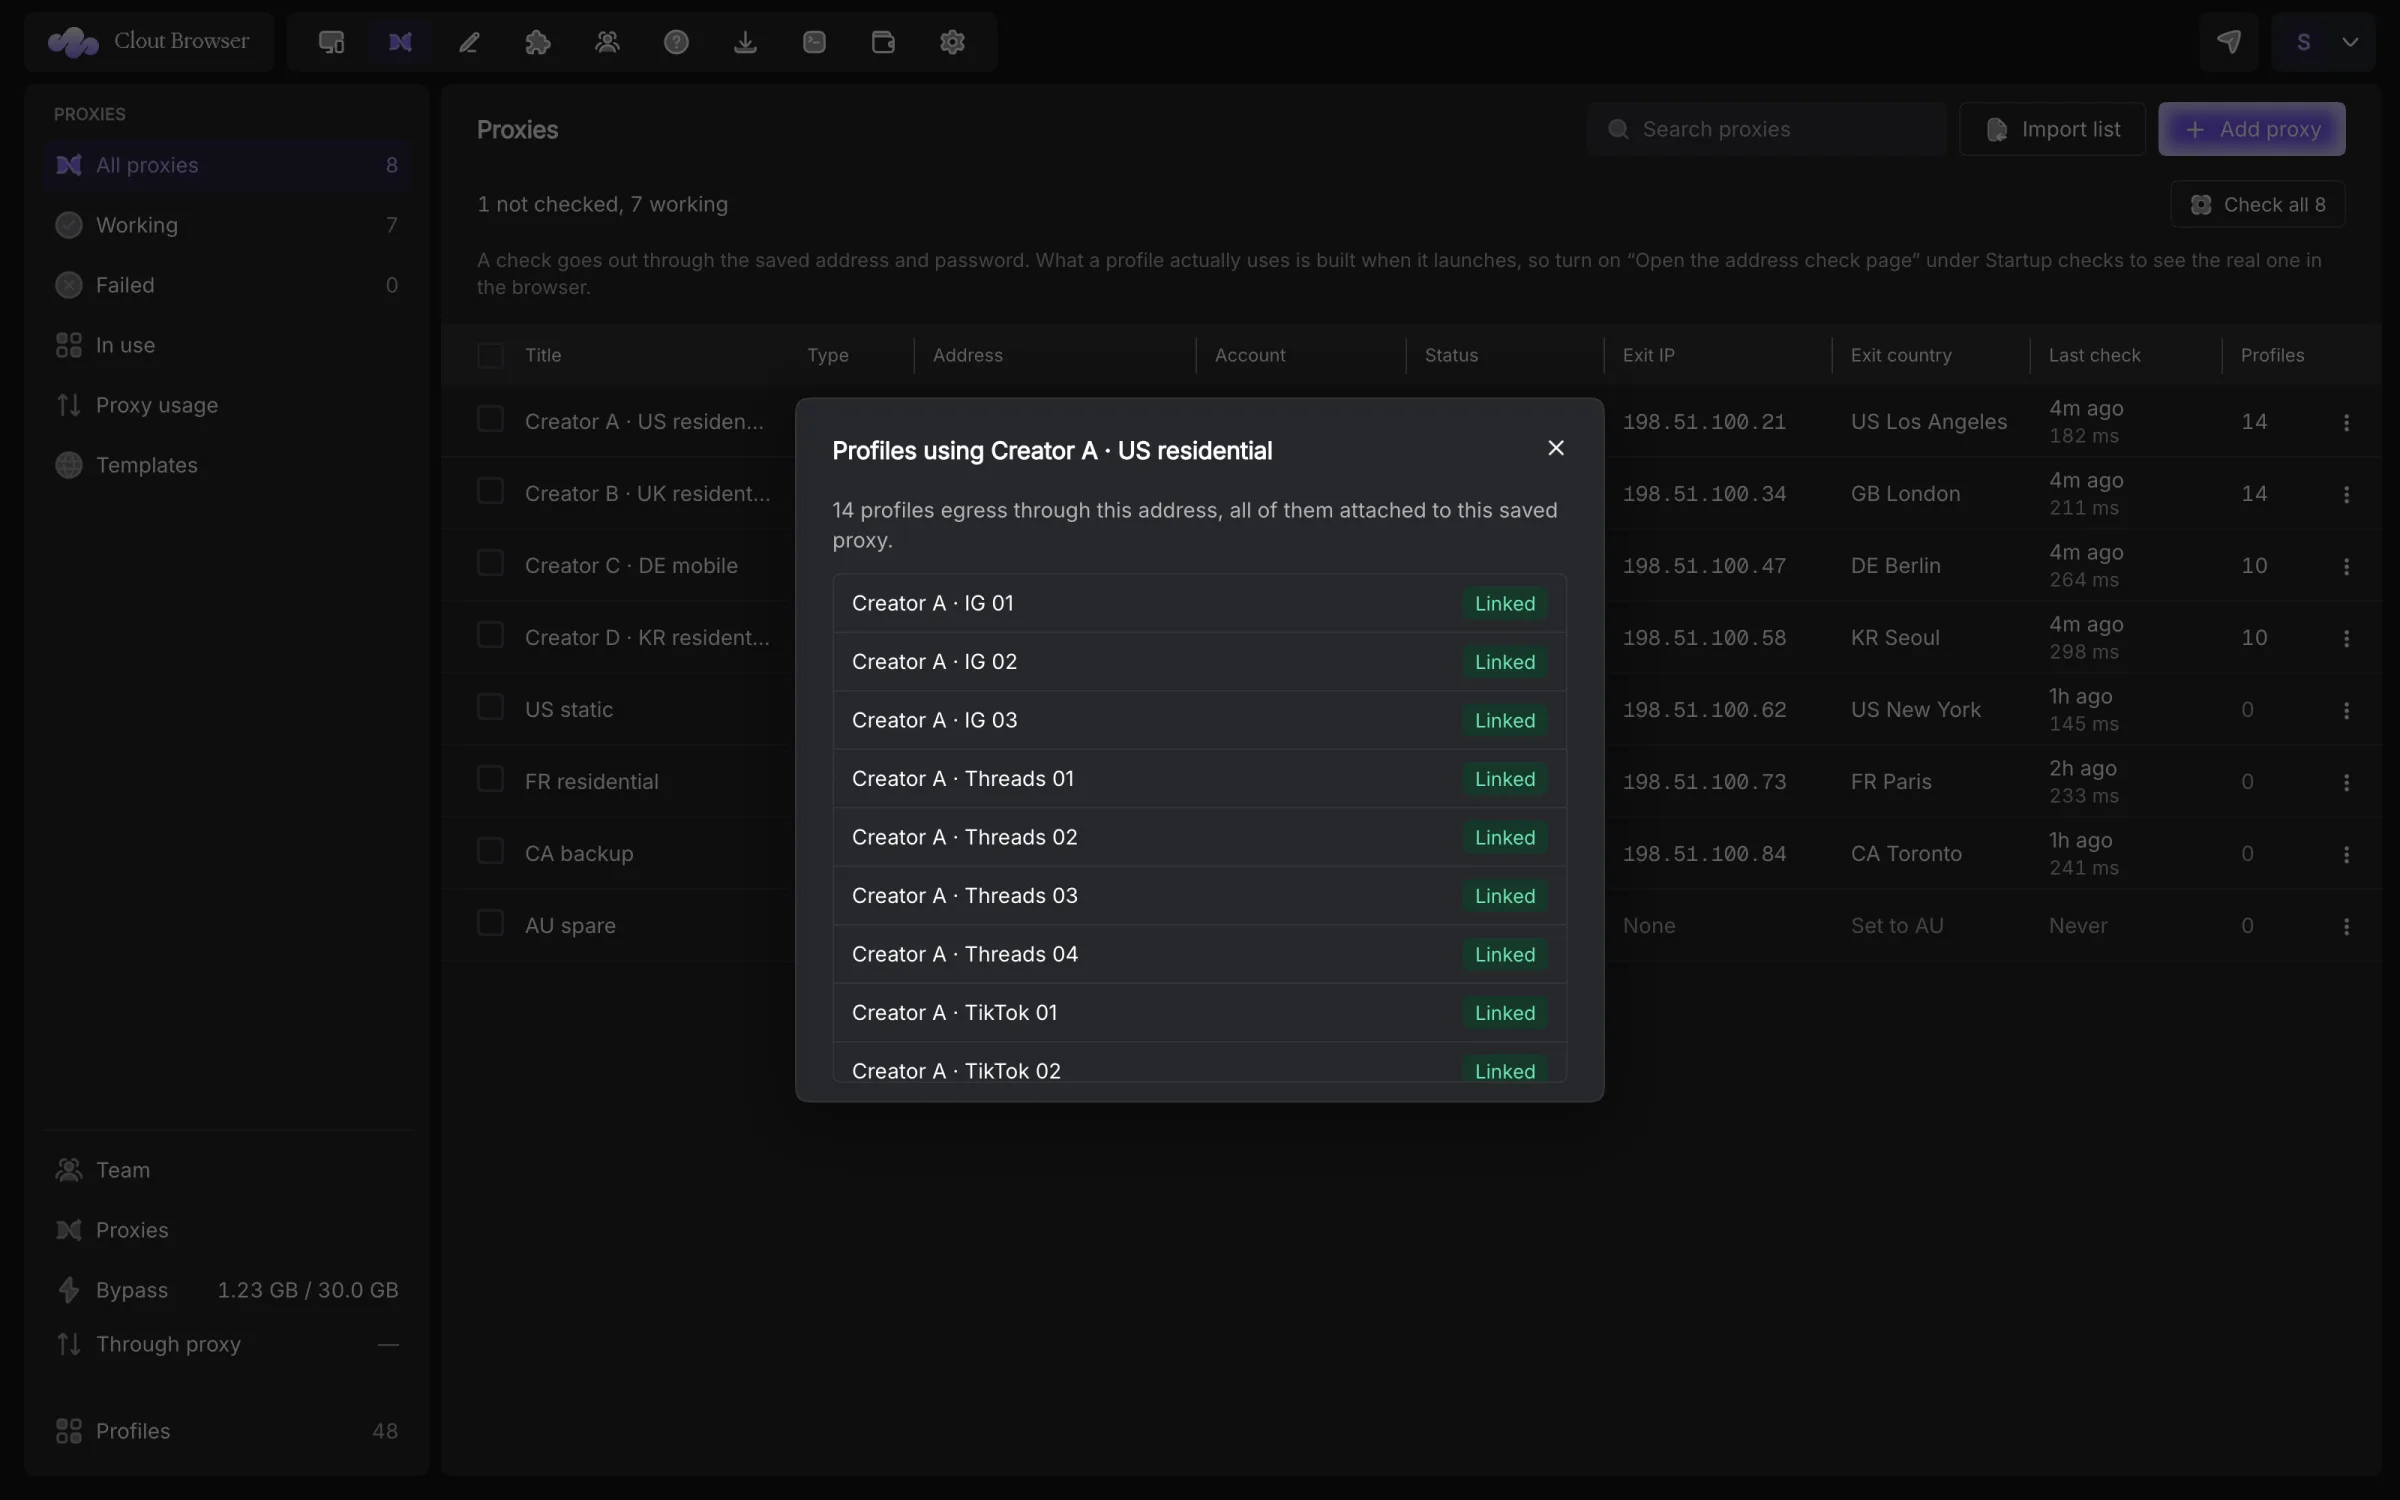
Task: Click the Import list button
Action: pyautogui.click(x=2052, y=129)
